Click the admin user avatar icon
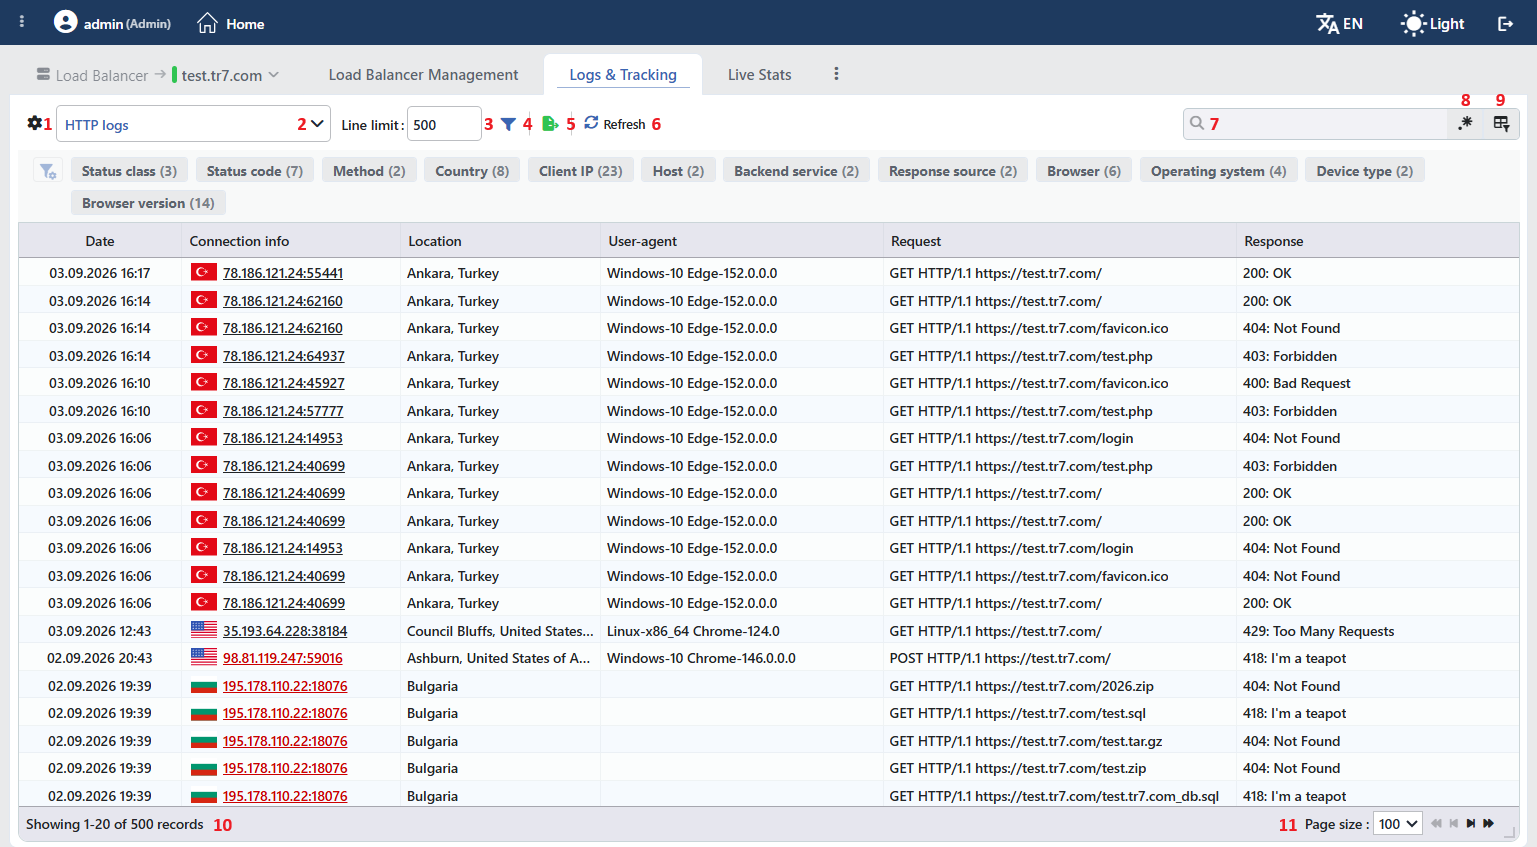 [65, 21]
